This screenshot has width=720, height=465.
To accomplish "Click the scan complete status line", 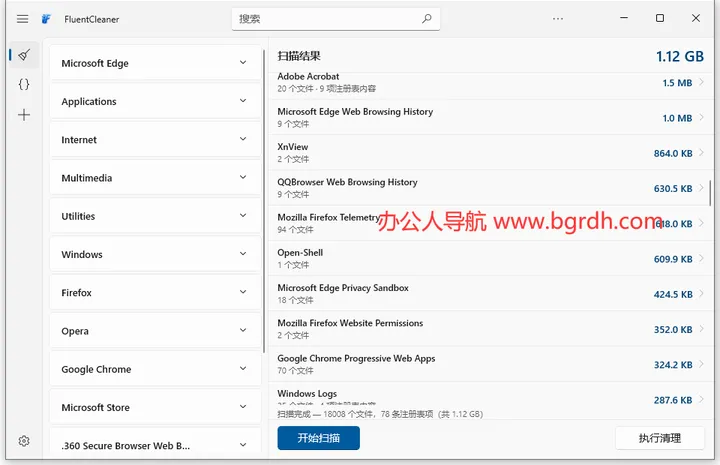I will click(380, 414).
